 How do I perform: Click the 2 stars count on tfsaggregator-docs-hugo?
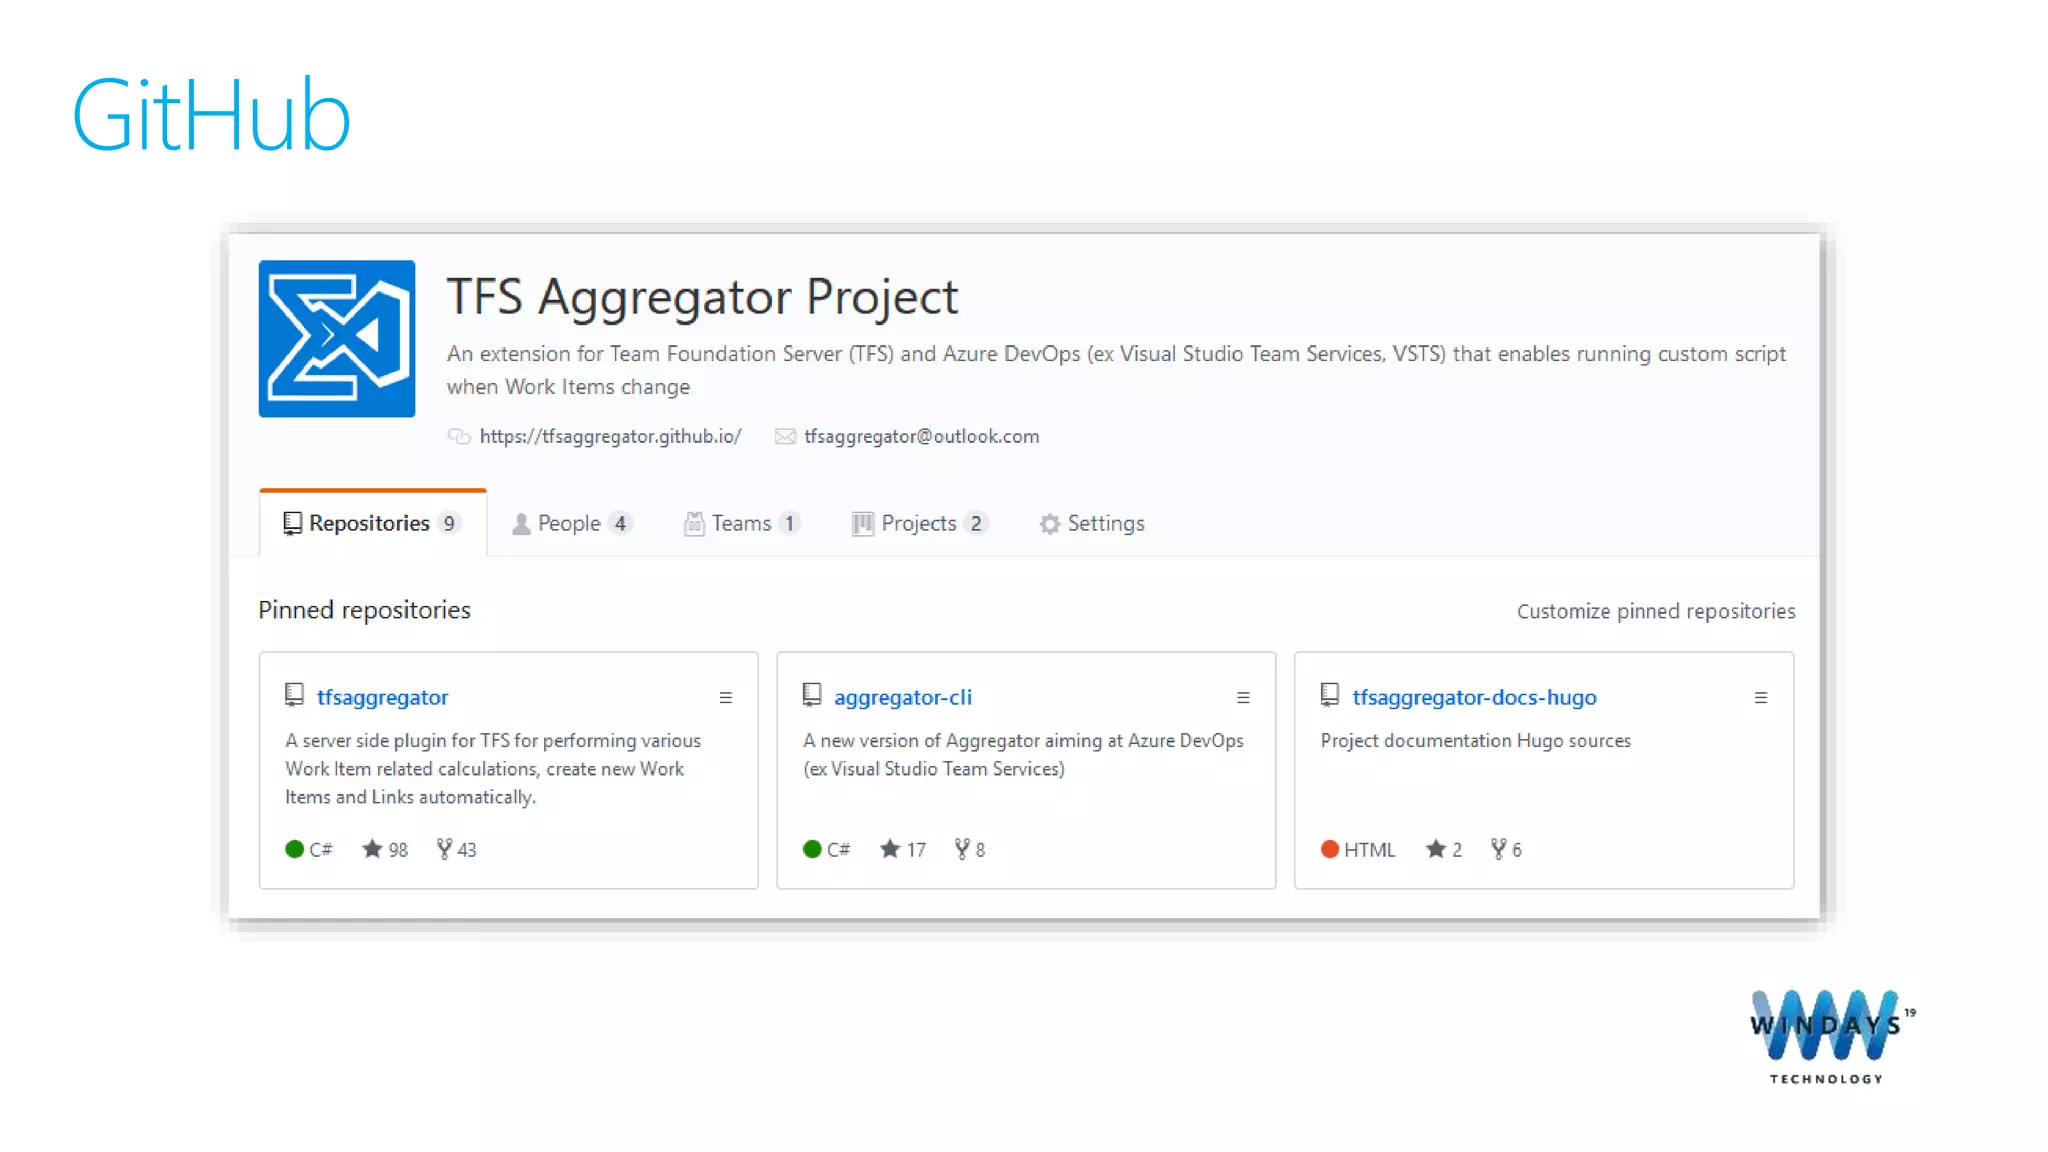tap(1445, 849)
